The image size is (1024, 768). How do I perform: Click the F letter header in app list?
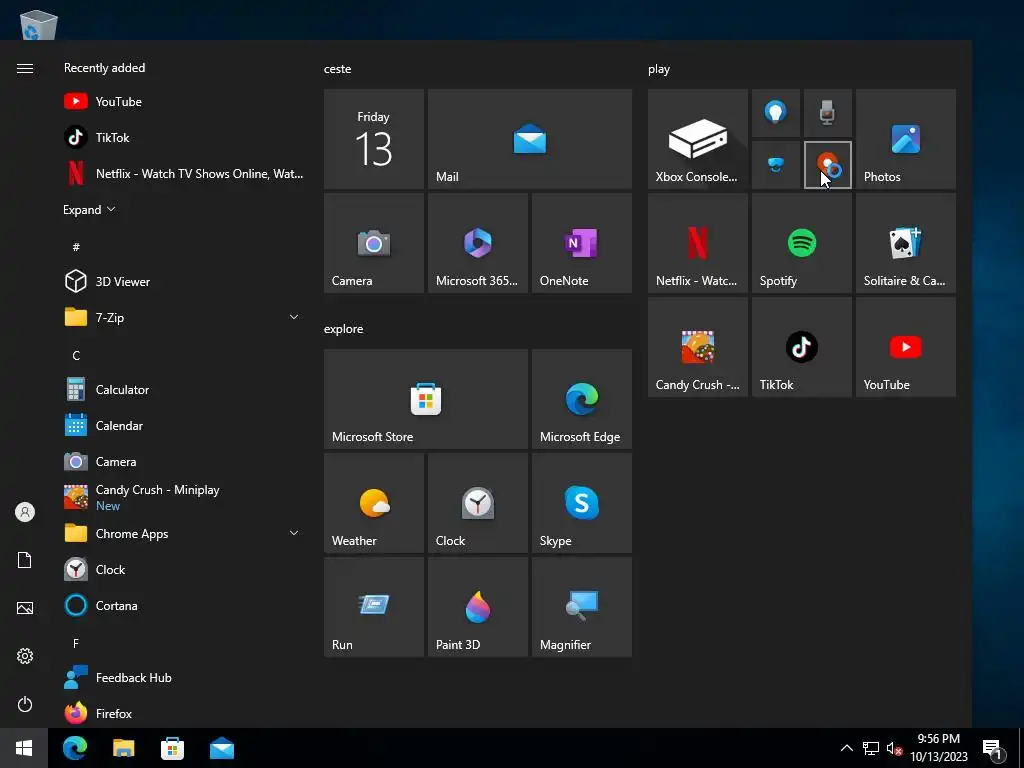click(76, 643)
